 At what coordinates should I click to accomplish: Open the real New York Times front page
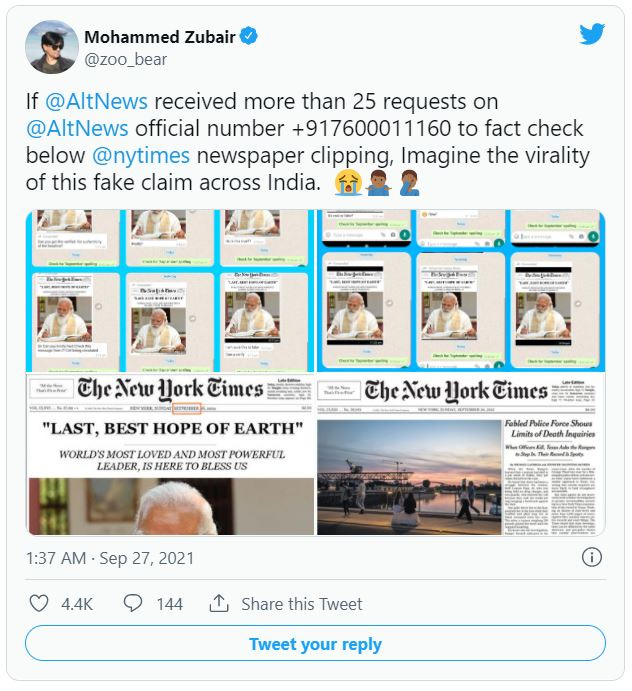pyautogui.click(x=461, y=454)
